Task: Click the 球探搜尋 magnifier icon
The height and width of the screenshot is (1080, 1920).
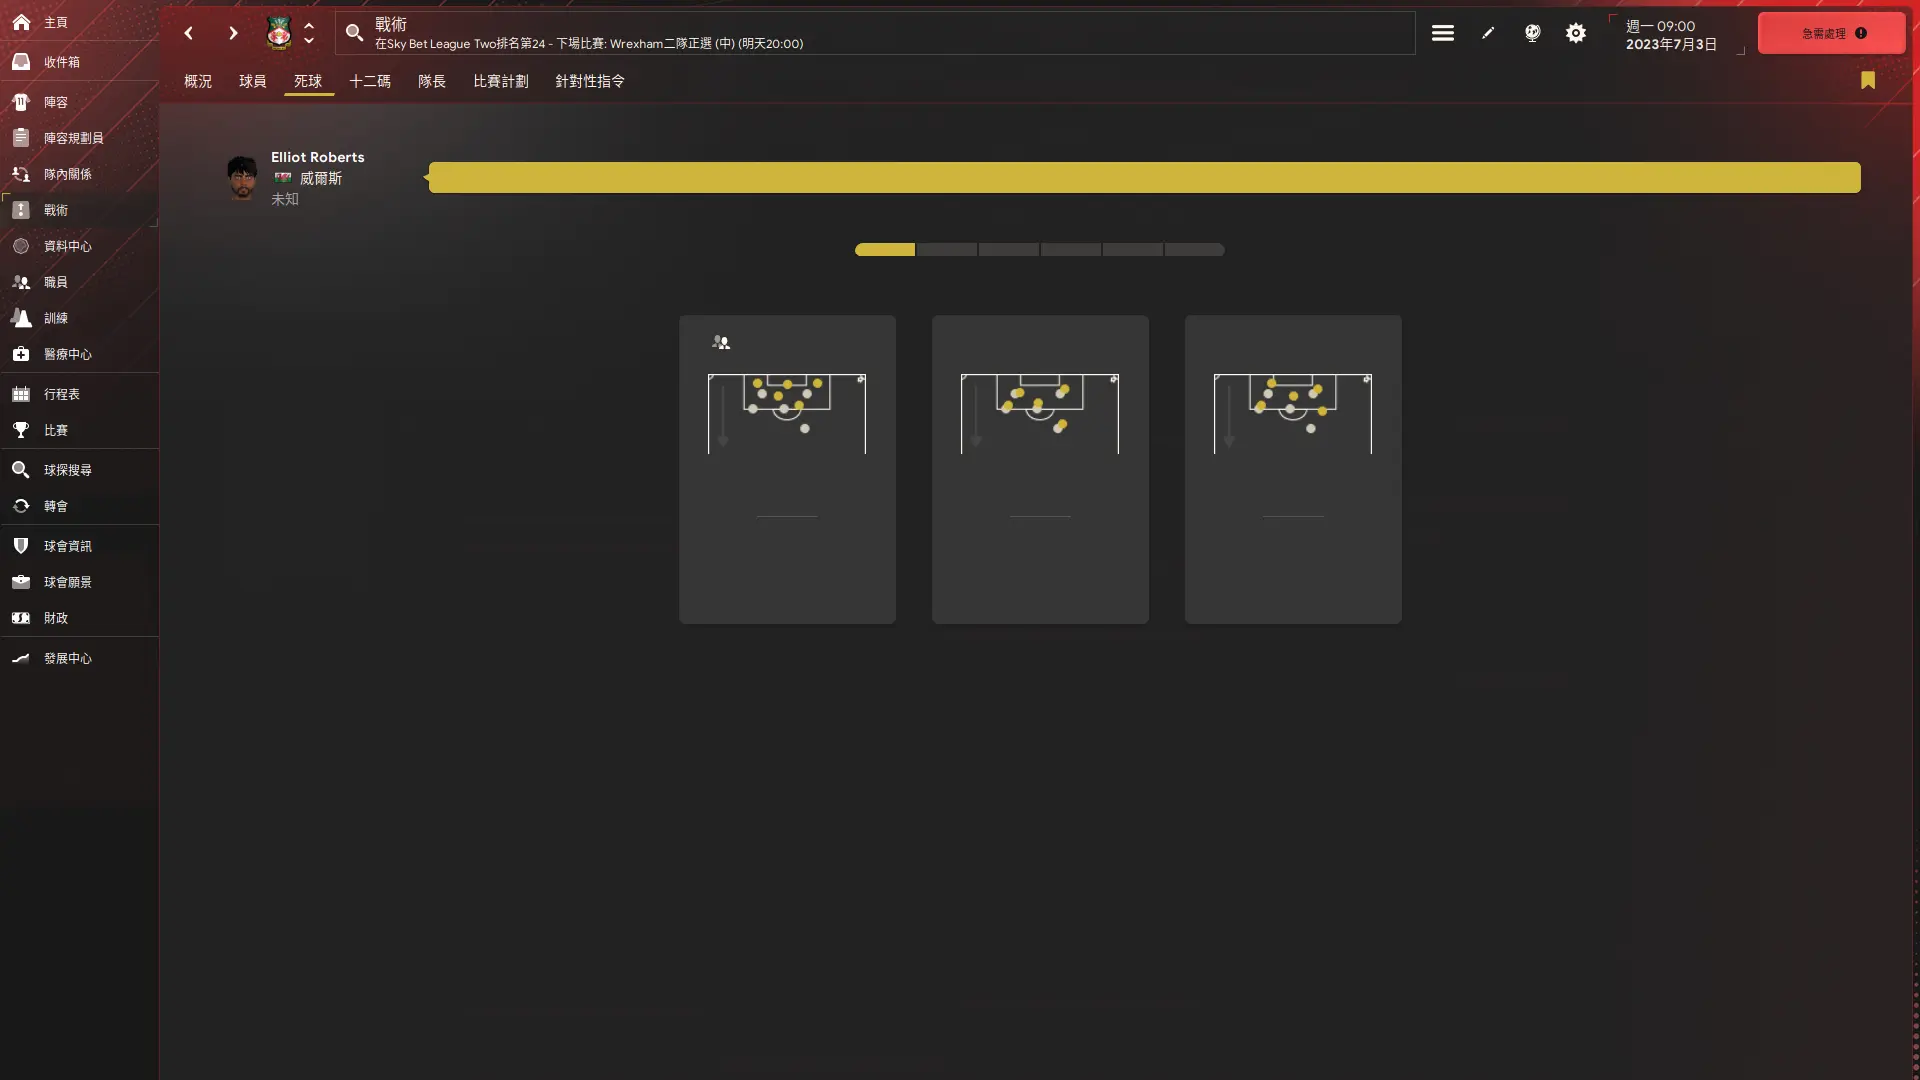Action: [x=21, y=470]
